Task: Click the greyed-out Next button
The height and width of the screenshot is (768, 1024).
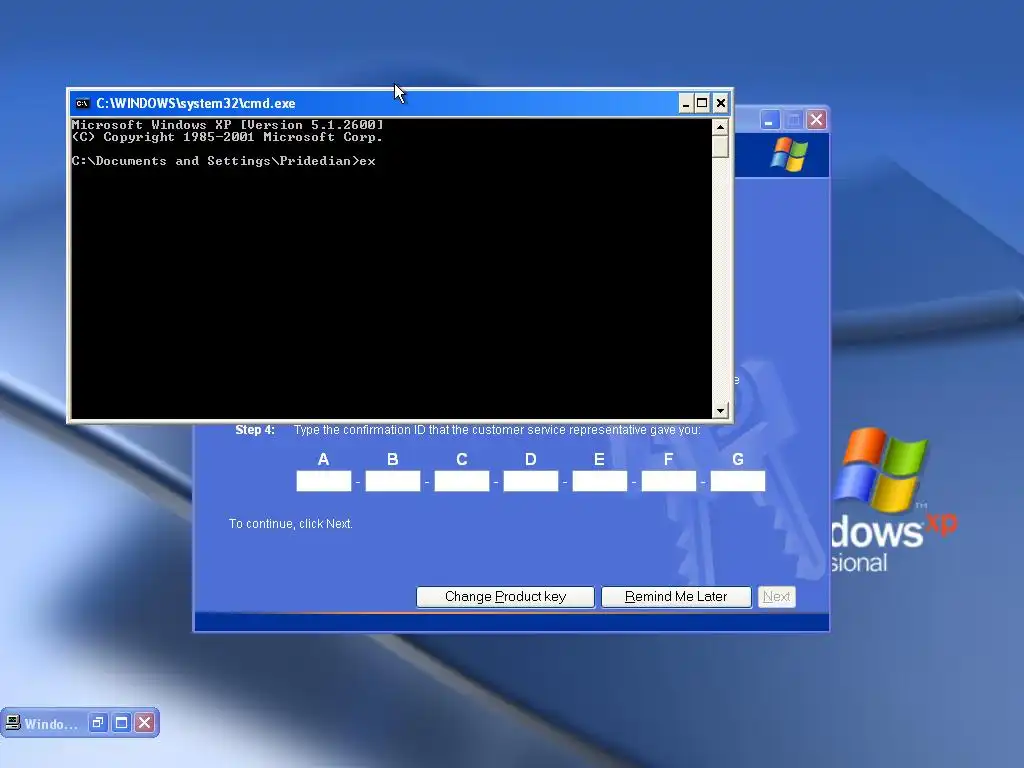Action: click(776, 597)
